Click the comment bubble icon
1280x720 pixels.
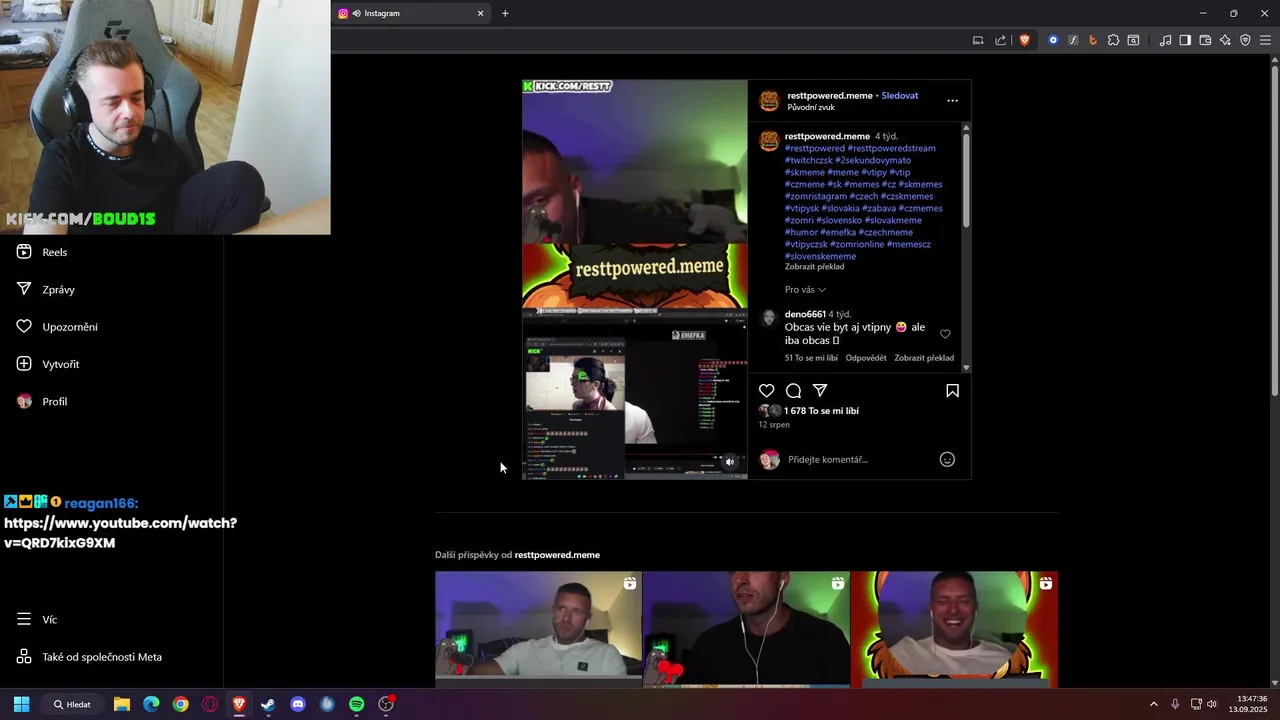(793, 391)
